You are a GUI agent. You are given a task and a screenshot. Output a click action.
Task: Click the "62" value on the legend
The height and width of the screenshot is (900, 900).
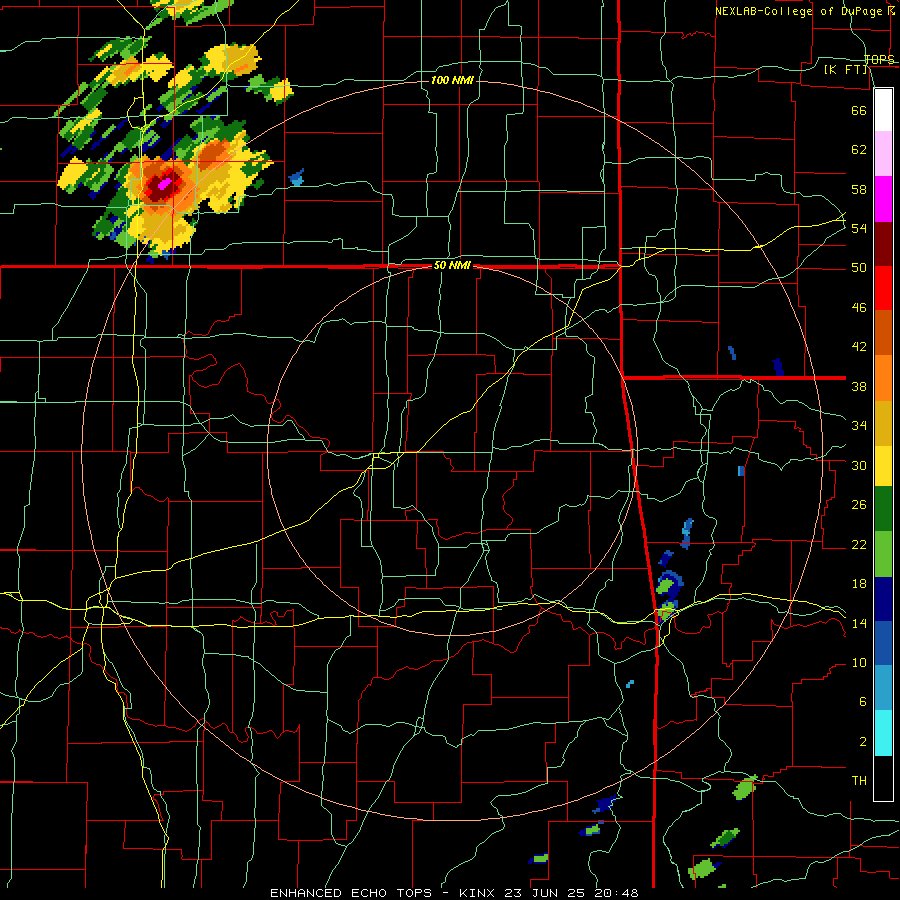859,150
